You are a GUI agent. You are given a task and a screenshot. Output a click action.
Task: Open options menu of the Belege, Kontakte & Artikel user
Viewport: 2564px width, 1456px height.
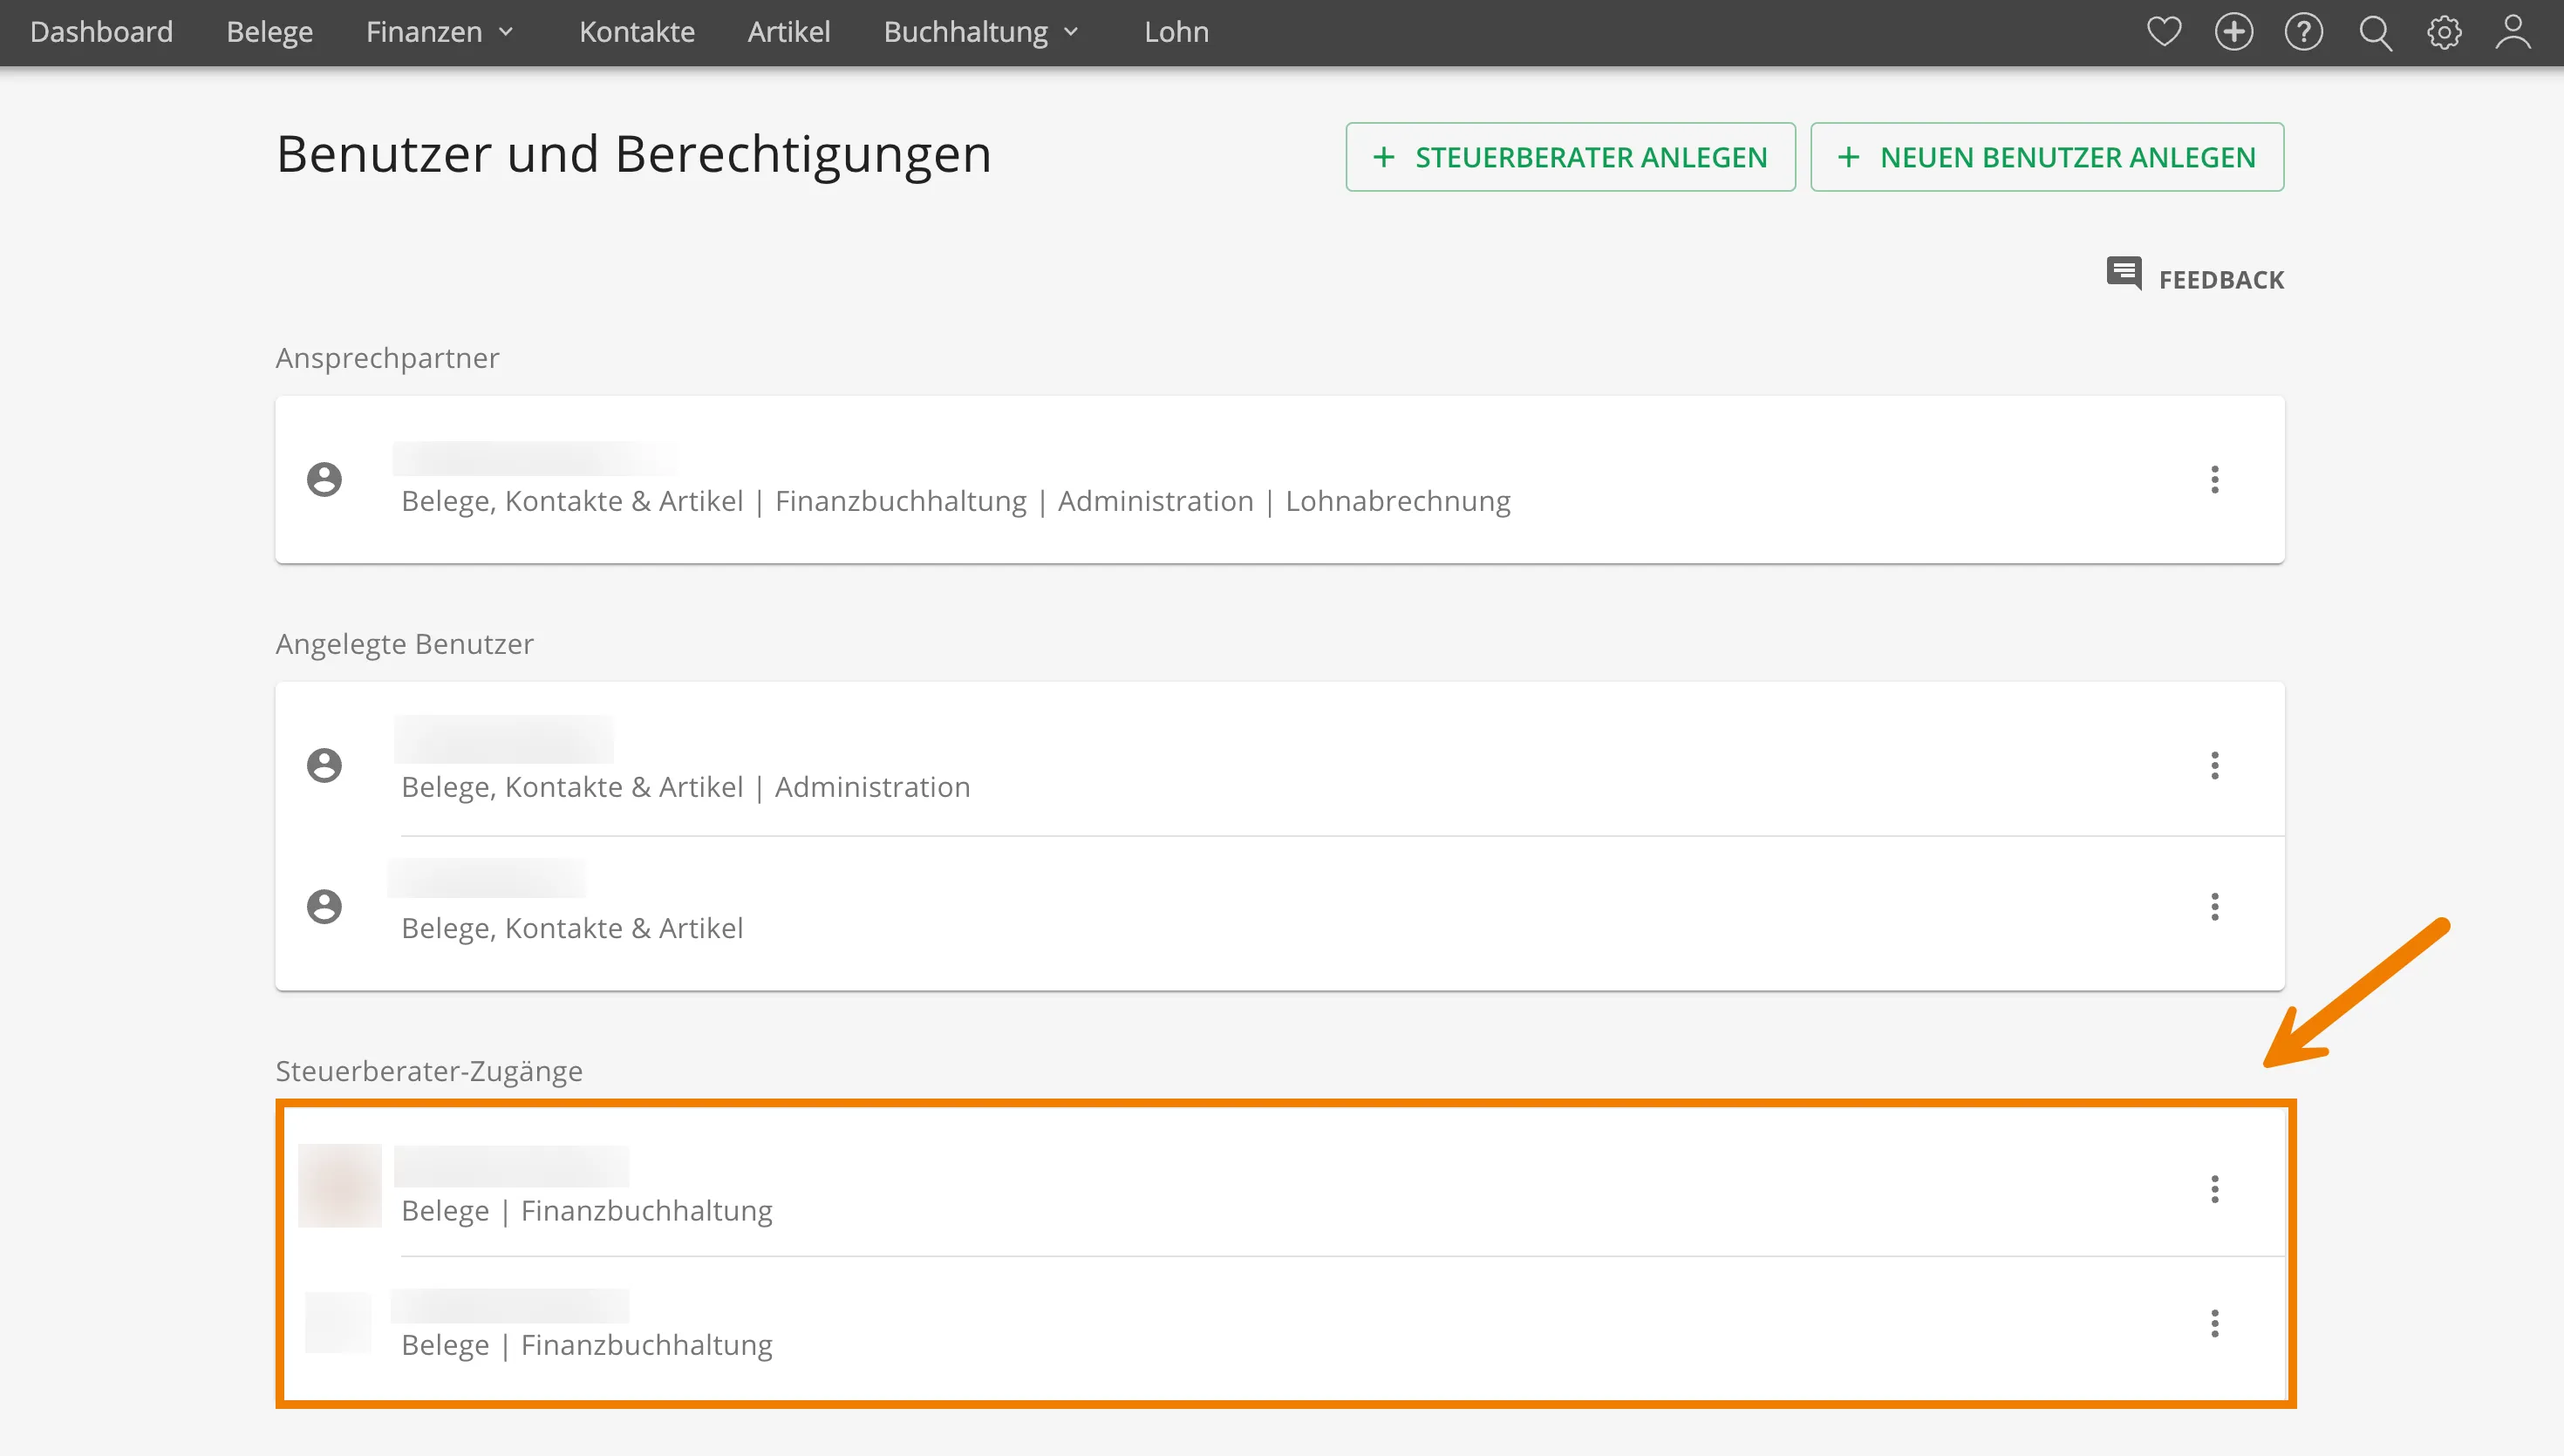click(x=2215, y=906)
